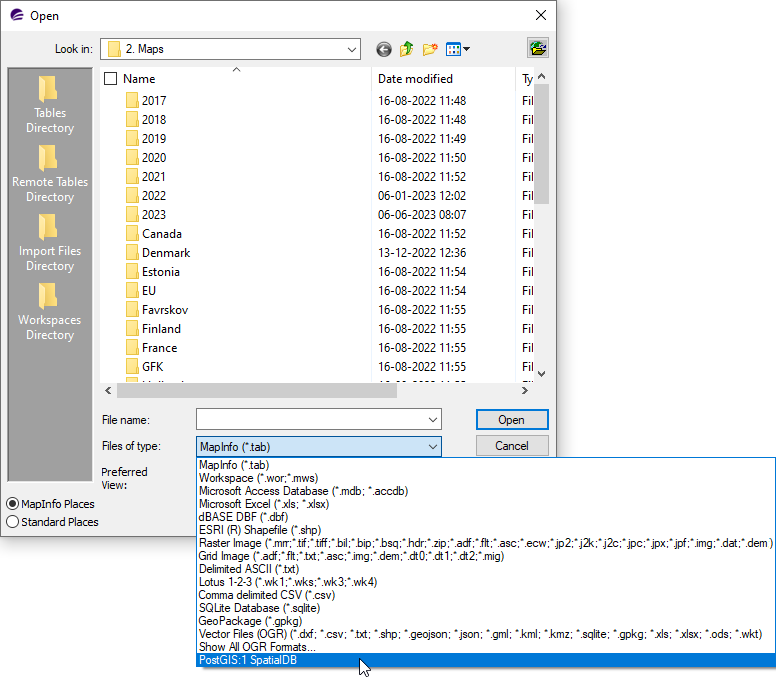Select the Standard Places radio button
Screen dimensions: 776x680
tap(13, 522)
